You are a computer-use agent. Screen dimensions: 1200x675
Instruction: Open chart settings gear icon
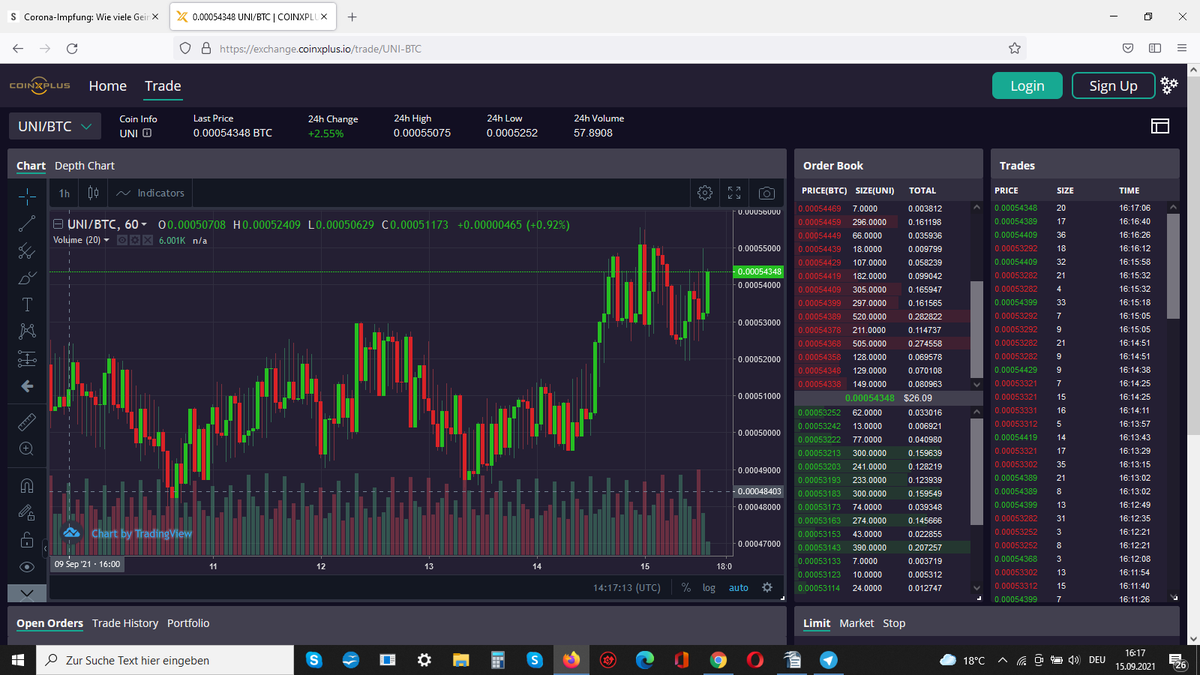pyautogui.click(x=705, y=193)
